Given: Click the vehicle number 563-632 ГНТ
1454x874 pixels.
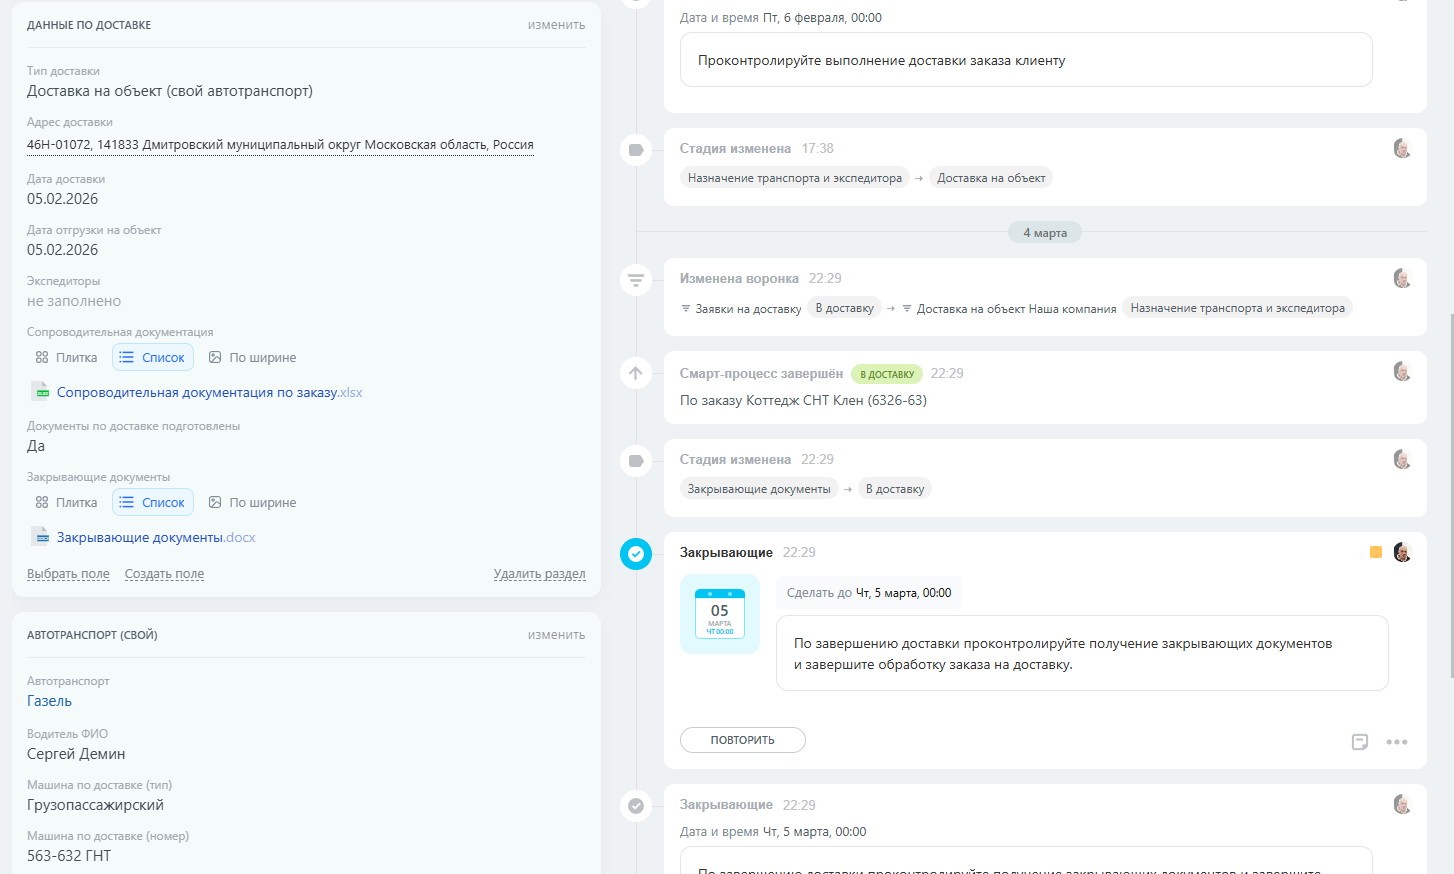Looking at the screenshot, I should pos(69,856).
